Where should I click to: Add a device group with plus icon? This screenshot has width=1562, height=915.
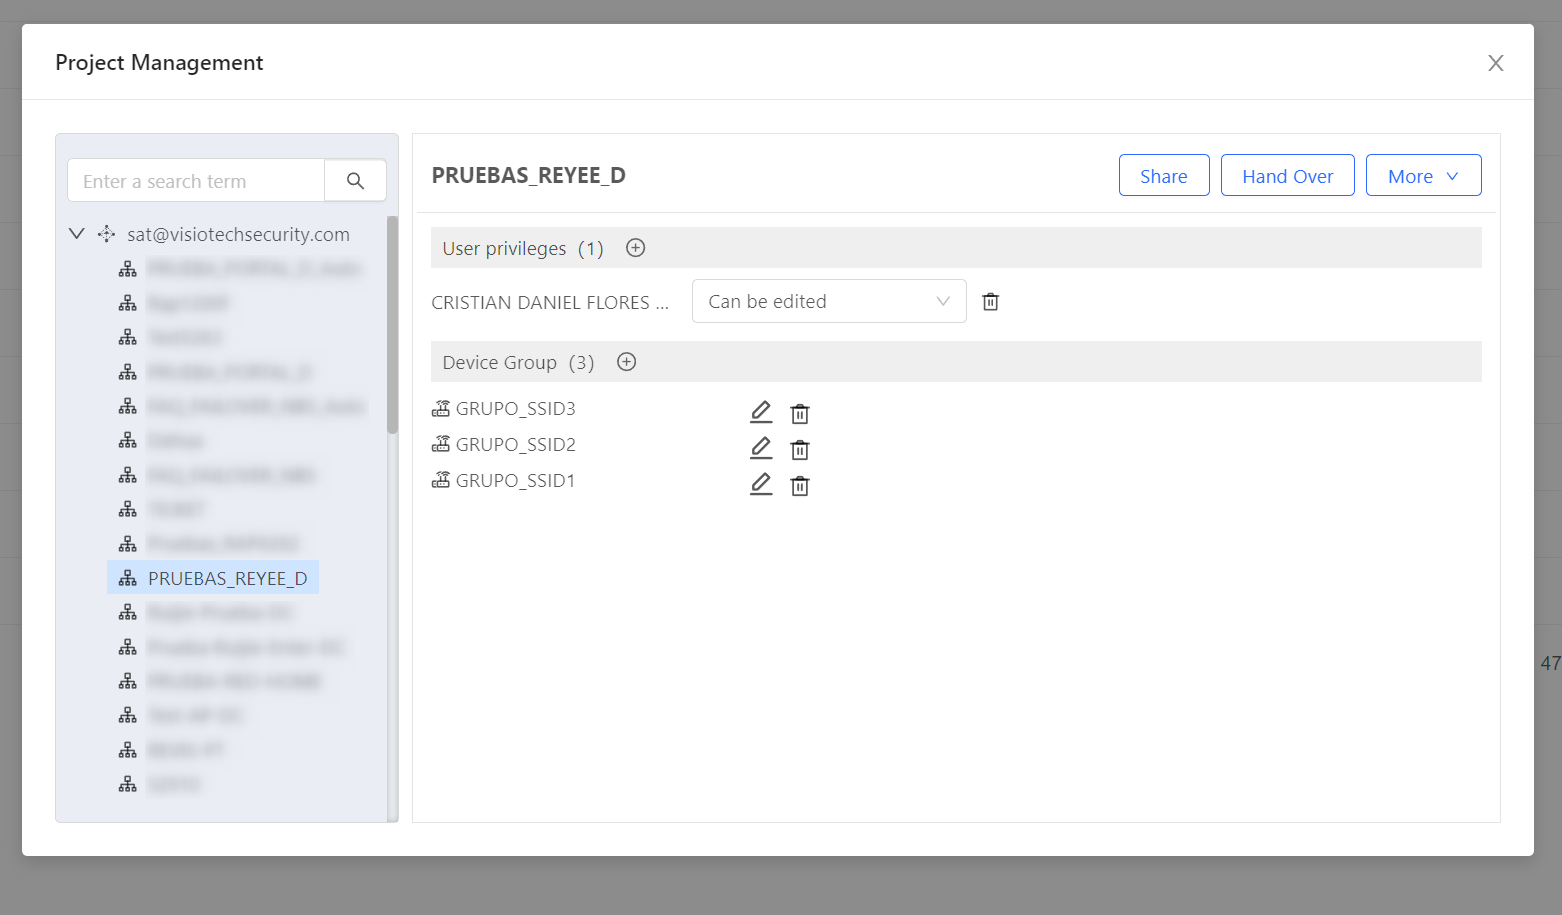(x=626, y=362)
